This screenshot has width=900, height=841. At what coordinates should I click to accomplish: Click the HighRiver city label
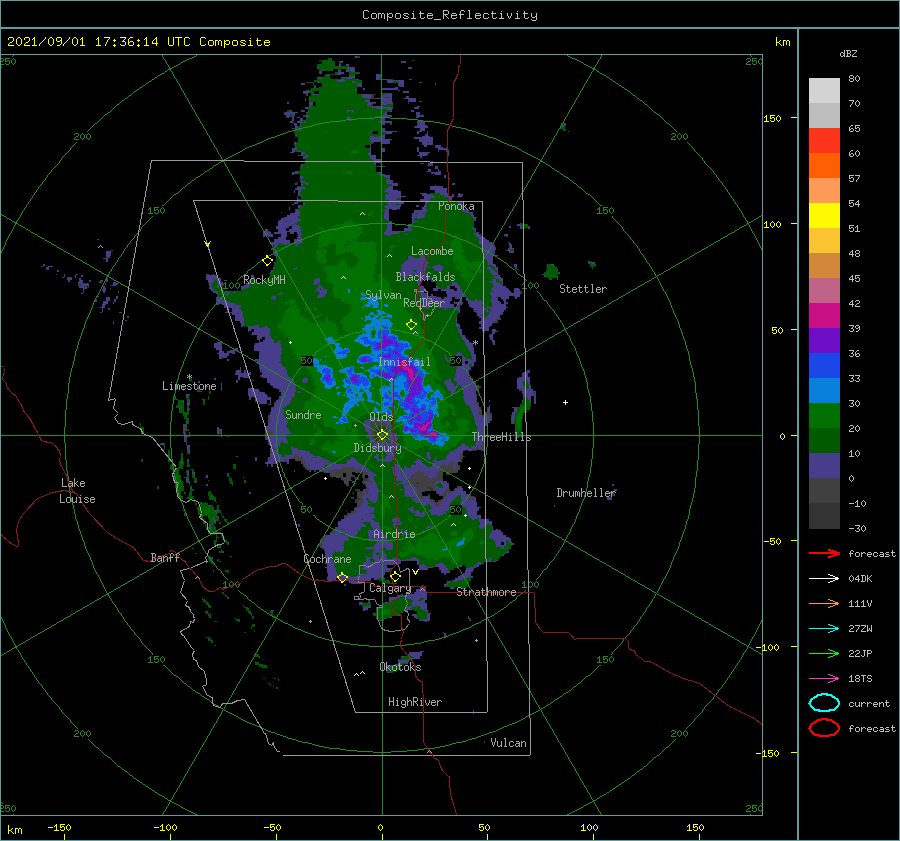click(415, 702)
